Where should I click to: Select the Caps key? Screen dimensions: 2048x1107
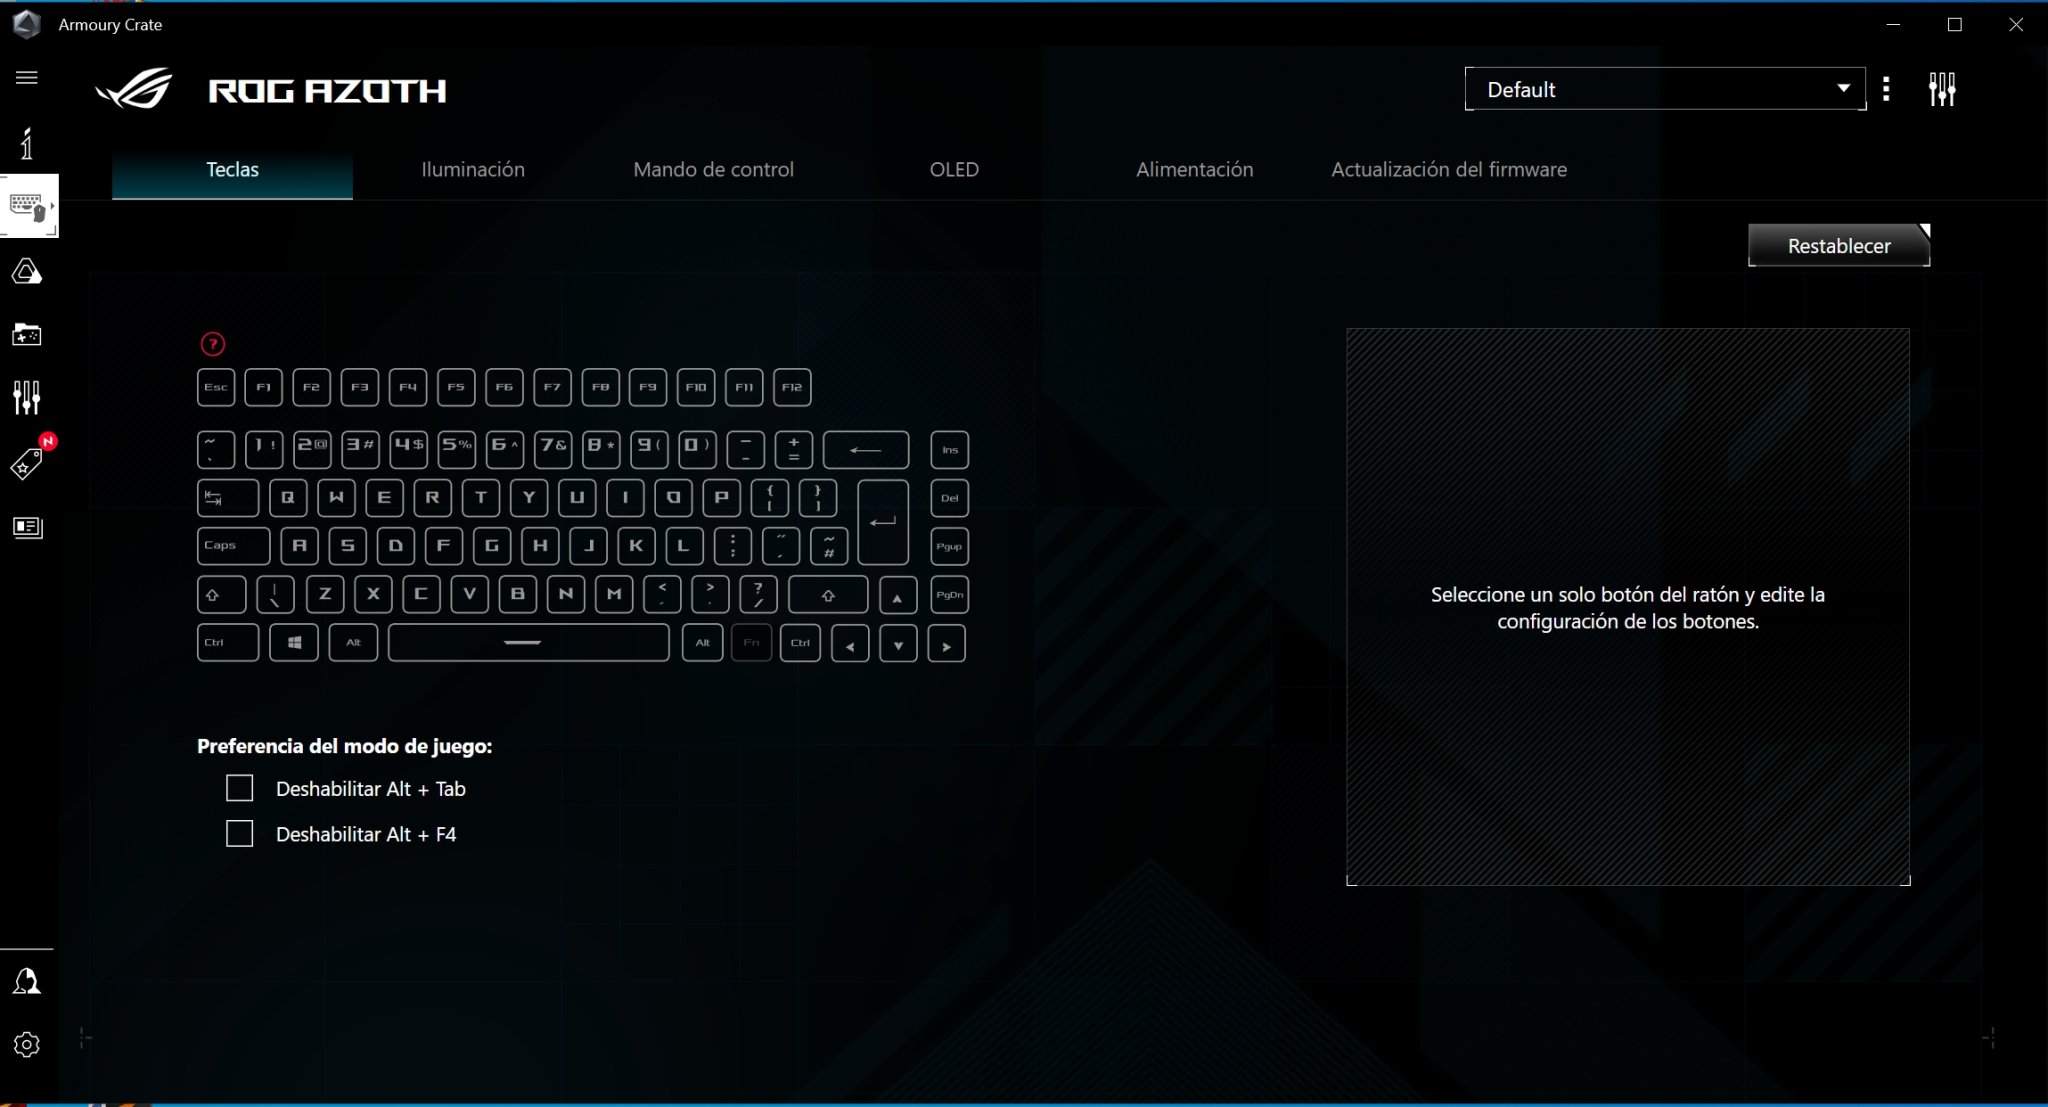233,546
